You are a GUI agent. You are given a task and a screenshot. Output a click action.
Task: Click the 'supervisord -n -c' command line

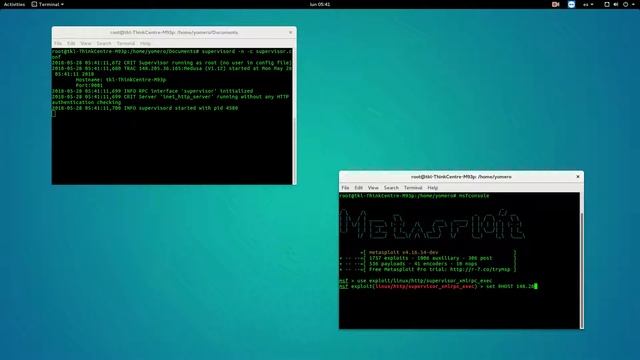tap(172, 54)
